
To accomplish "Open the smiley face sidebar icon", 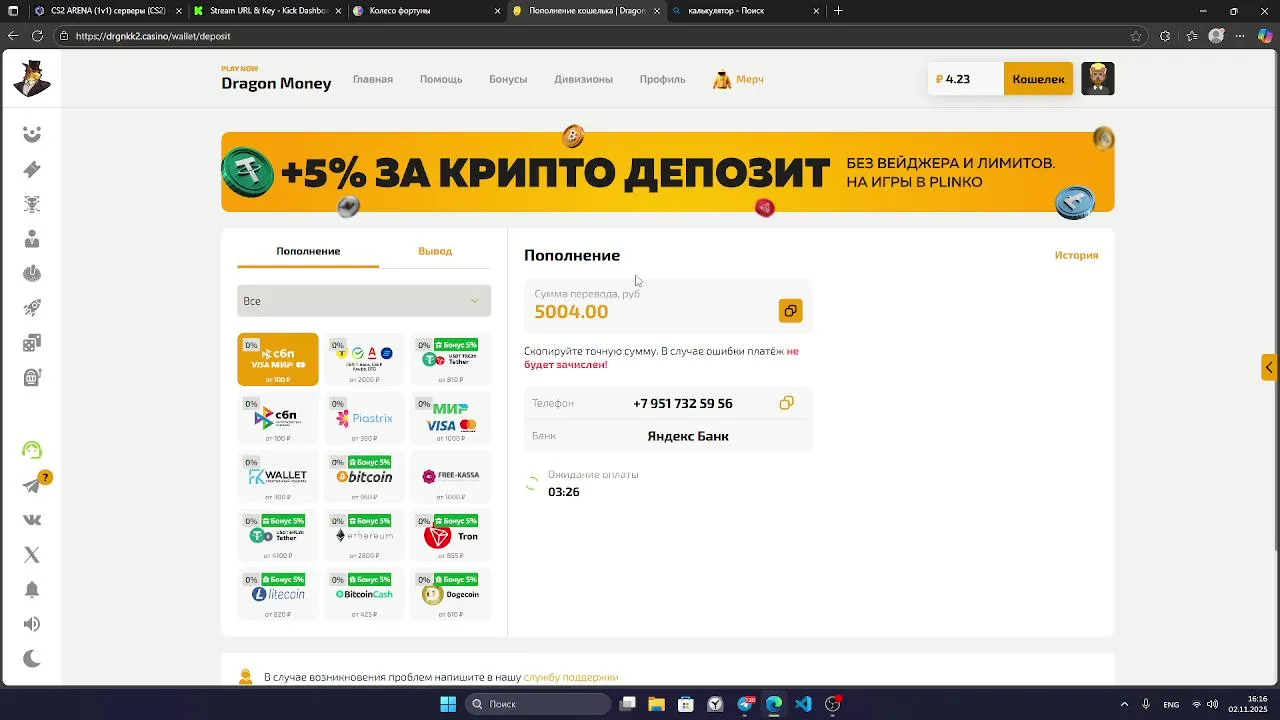I will click(32, 134).
